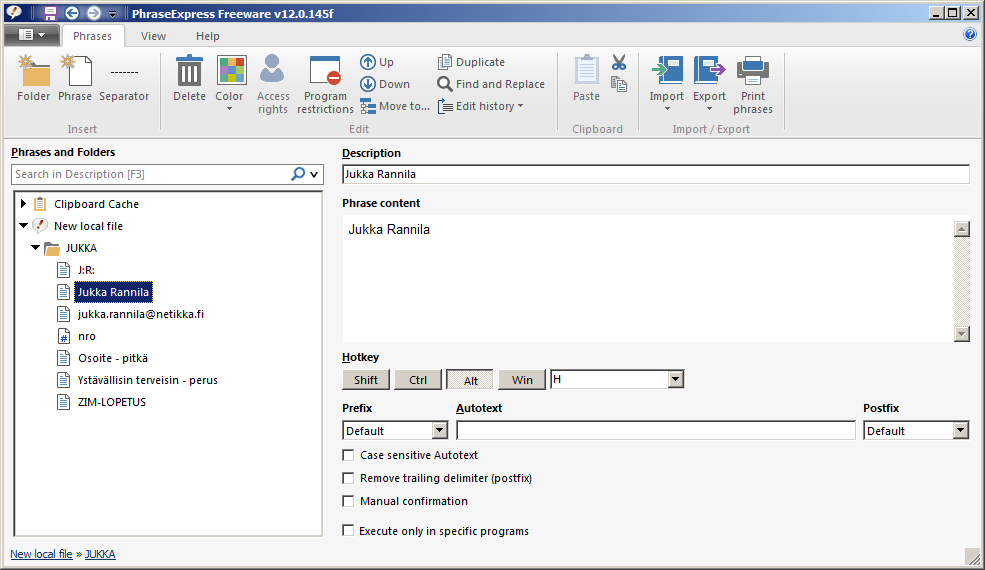Collapse the New local file node

point(23,226)
